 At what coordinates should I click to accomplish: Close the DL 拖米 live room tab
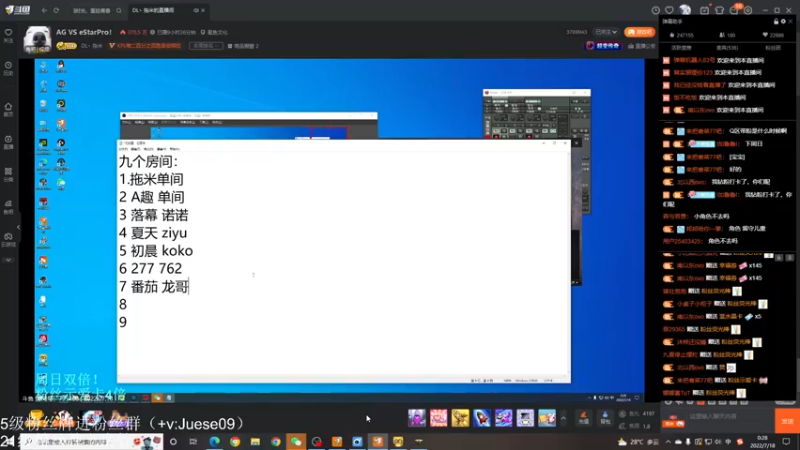203,10
